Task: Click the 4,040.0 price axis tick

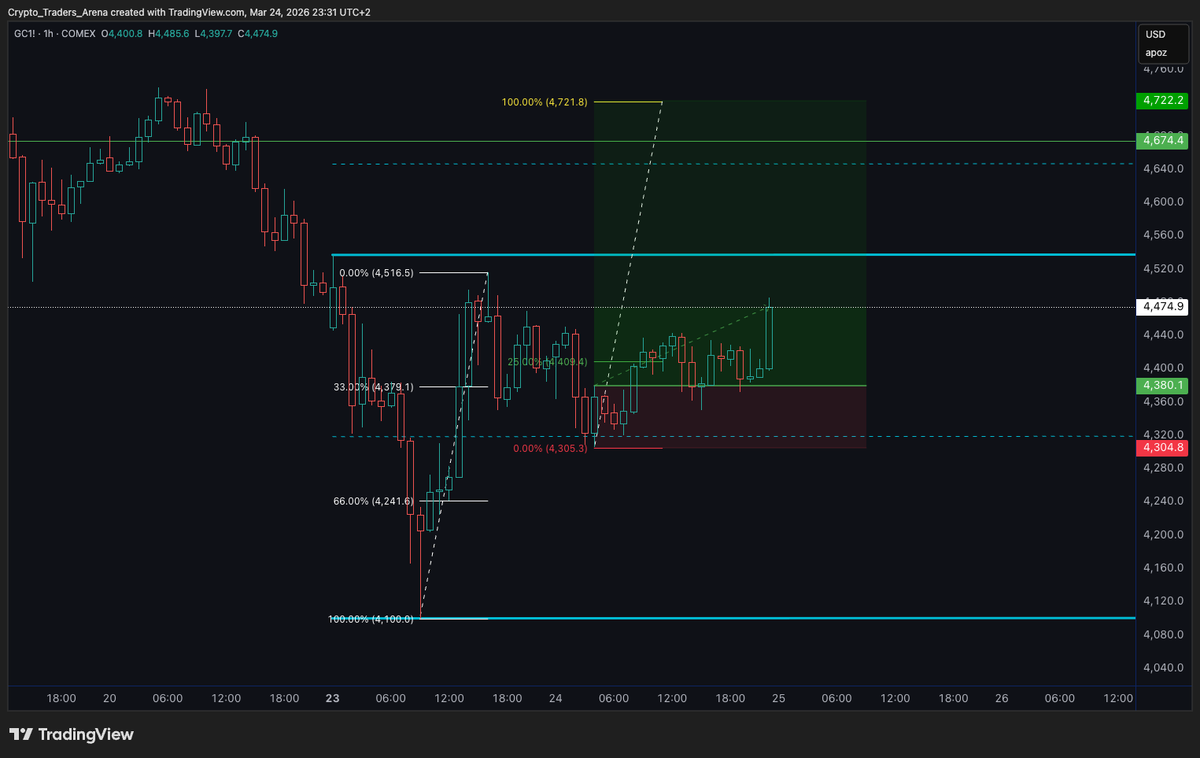Action: [1165, 668]
